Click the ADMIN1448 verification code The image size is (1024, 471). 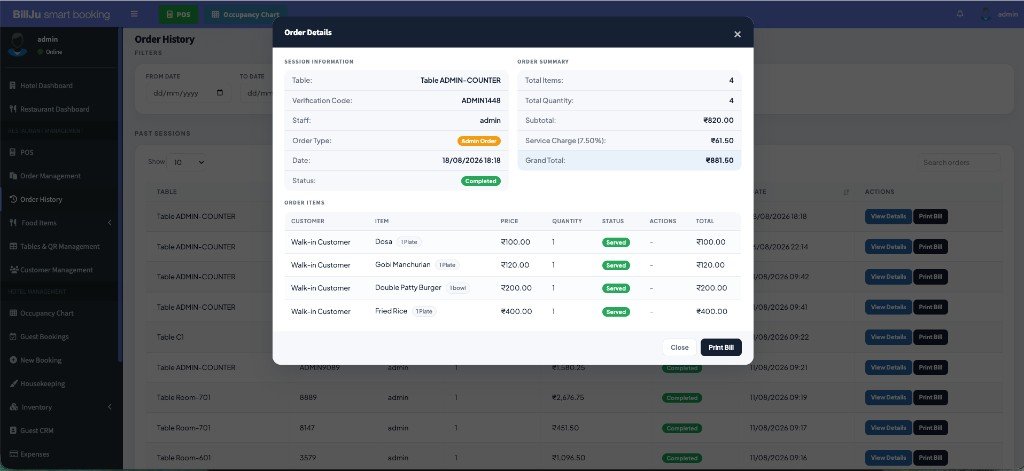coord(481,101)
